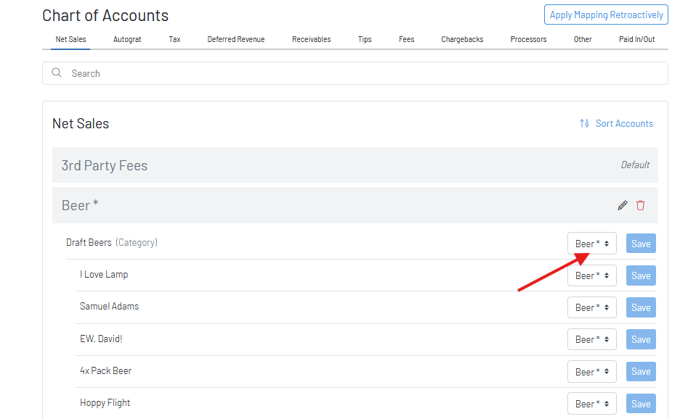Click the Sort Accounts arrows icon
Screen dimensions: 688x419
pos(584,124)
